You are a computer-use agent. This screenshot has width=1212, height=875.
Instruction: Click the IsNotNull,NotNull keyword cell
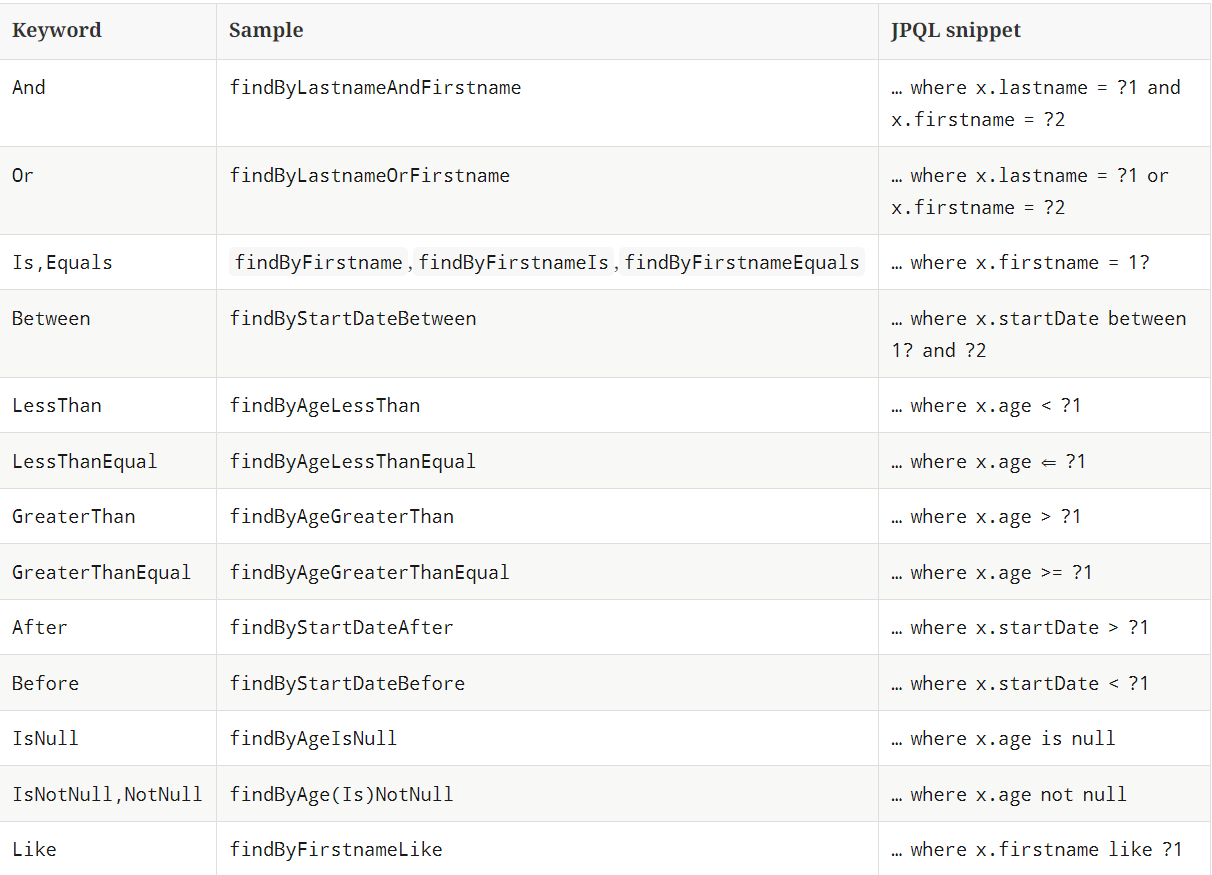[x=107, y=795]
